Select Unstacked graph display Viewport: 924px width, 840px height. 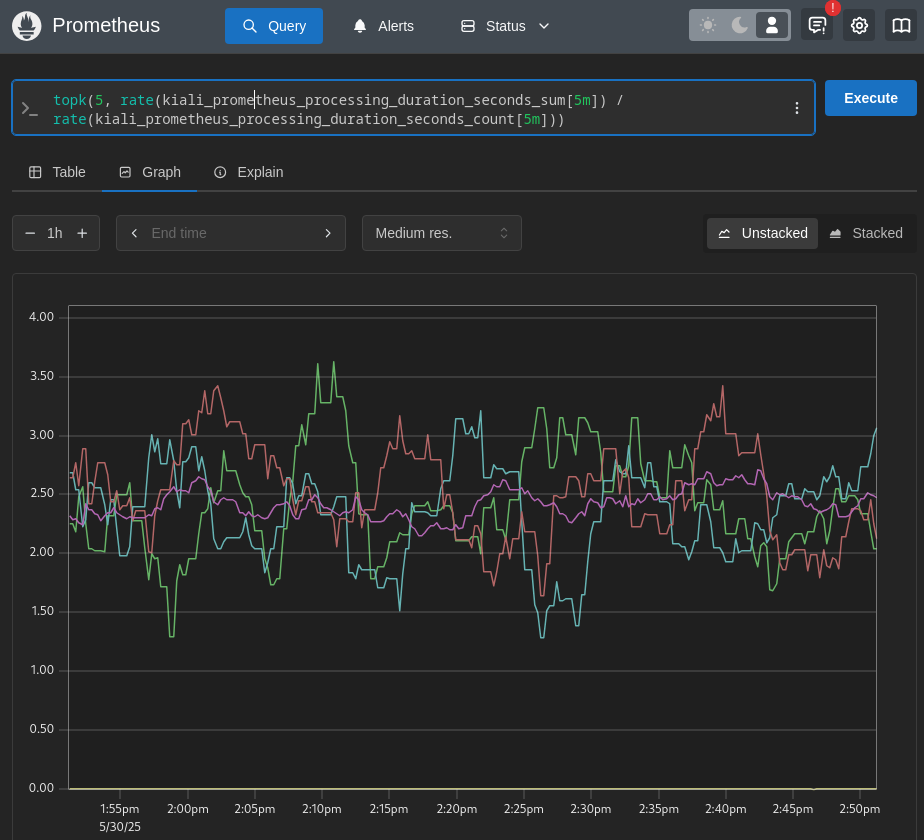(x=762, y=233)
